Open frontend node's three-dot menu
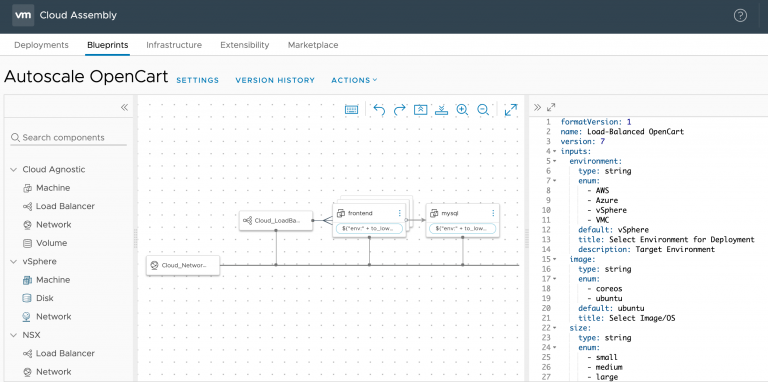The height and width of the screenshot is (382, 768). click(x=399, y=213)
